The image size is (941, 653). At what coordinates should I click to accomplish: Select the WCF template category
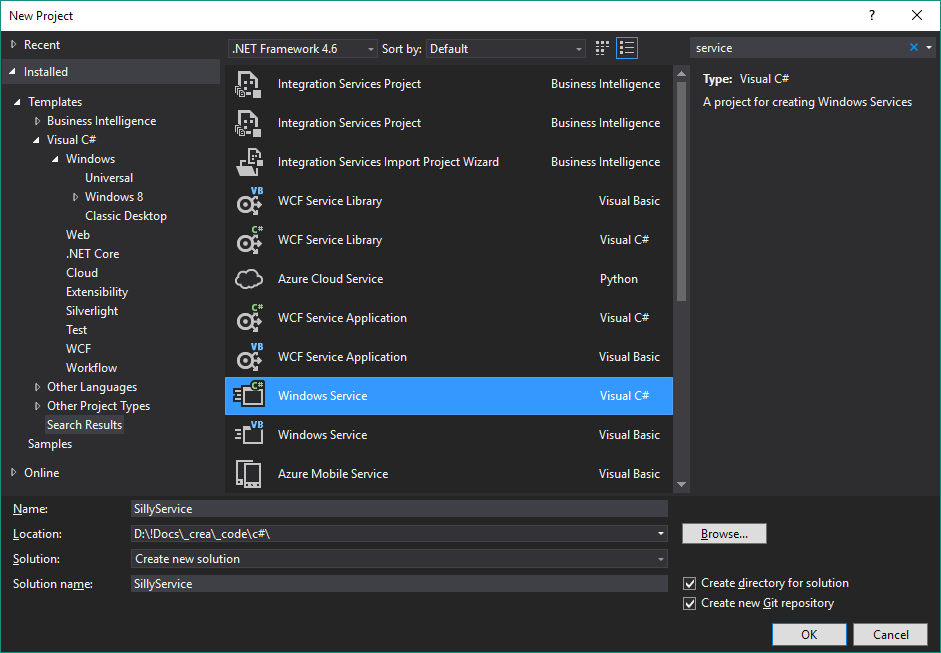pos(79,349)
